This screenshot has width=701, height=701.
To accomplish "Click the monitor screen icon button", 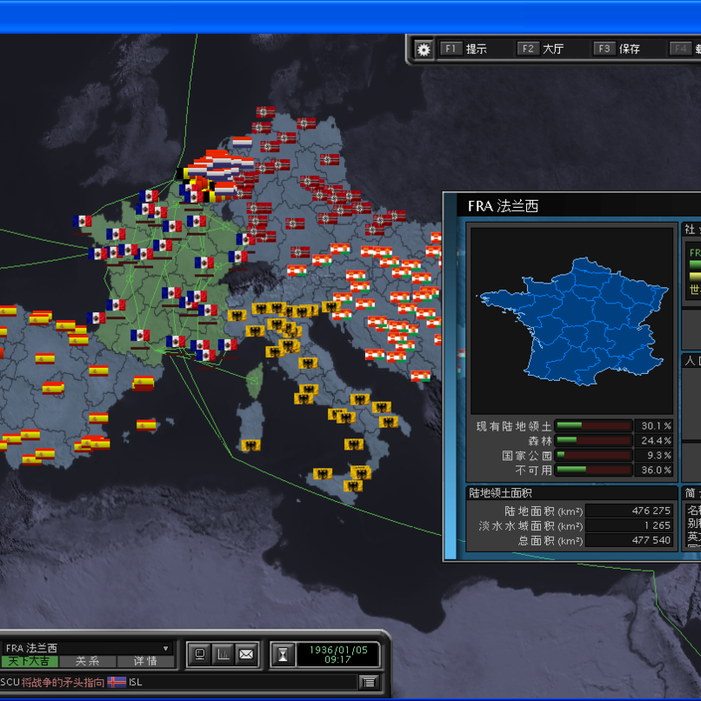I will (x=200, y=655).
